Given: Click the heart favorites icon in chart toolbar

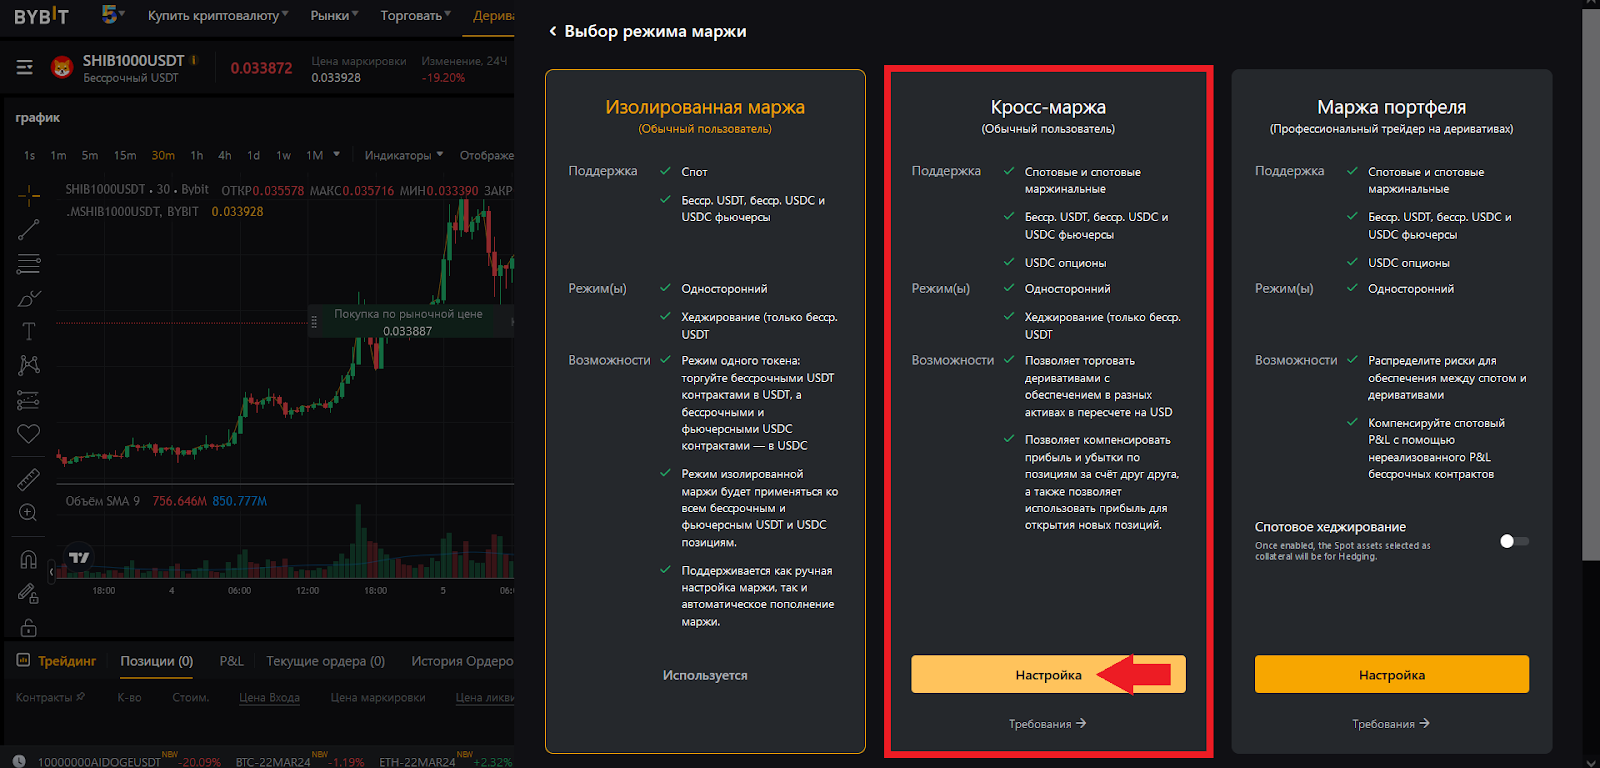Looking at the screenshot, I should coord(28,433).
